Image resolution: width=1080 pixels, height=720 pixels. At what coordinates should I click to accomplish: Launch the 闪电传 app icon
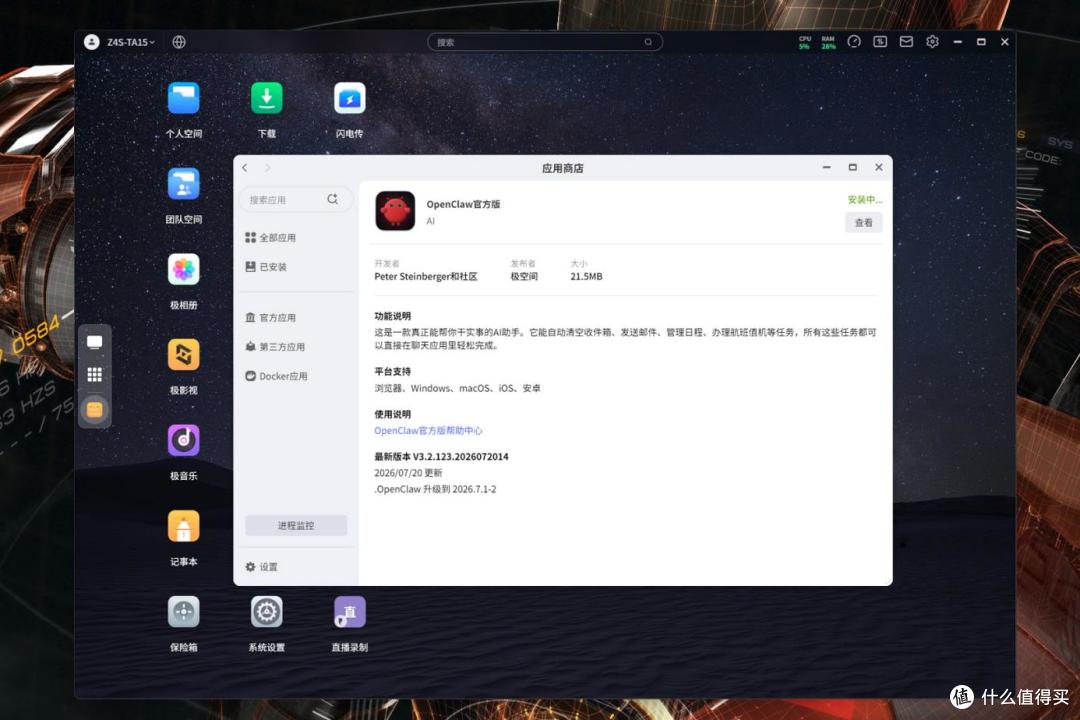[x=349, y=99]
